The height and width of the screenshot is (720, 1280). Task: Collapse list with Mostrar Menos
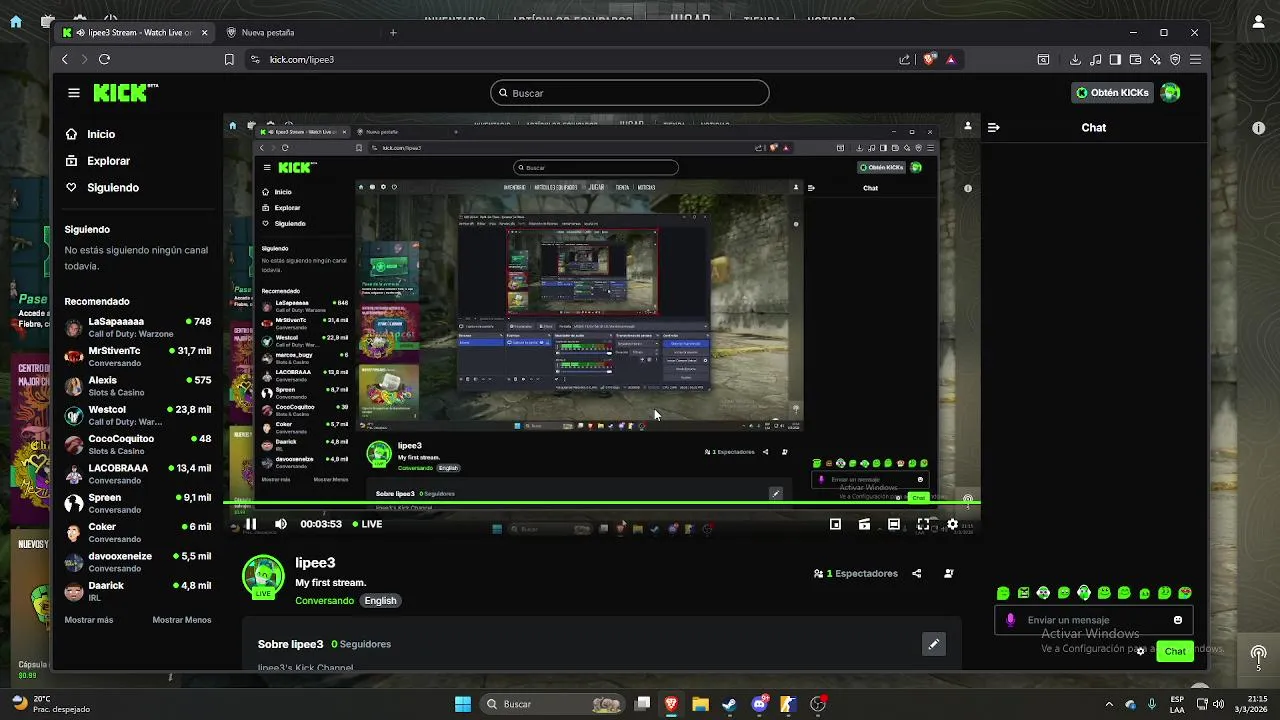[182, 620]
